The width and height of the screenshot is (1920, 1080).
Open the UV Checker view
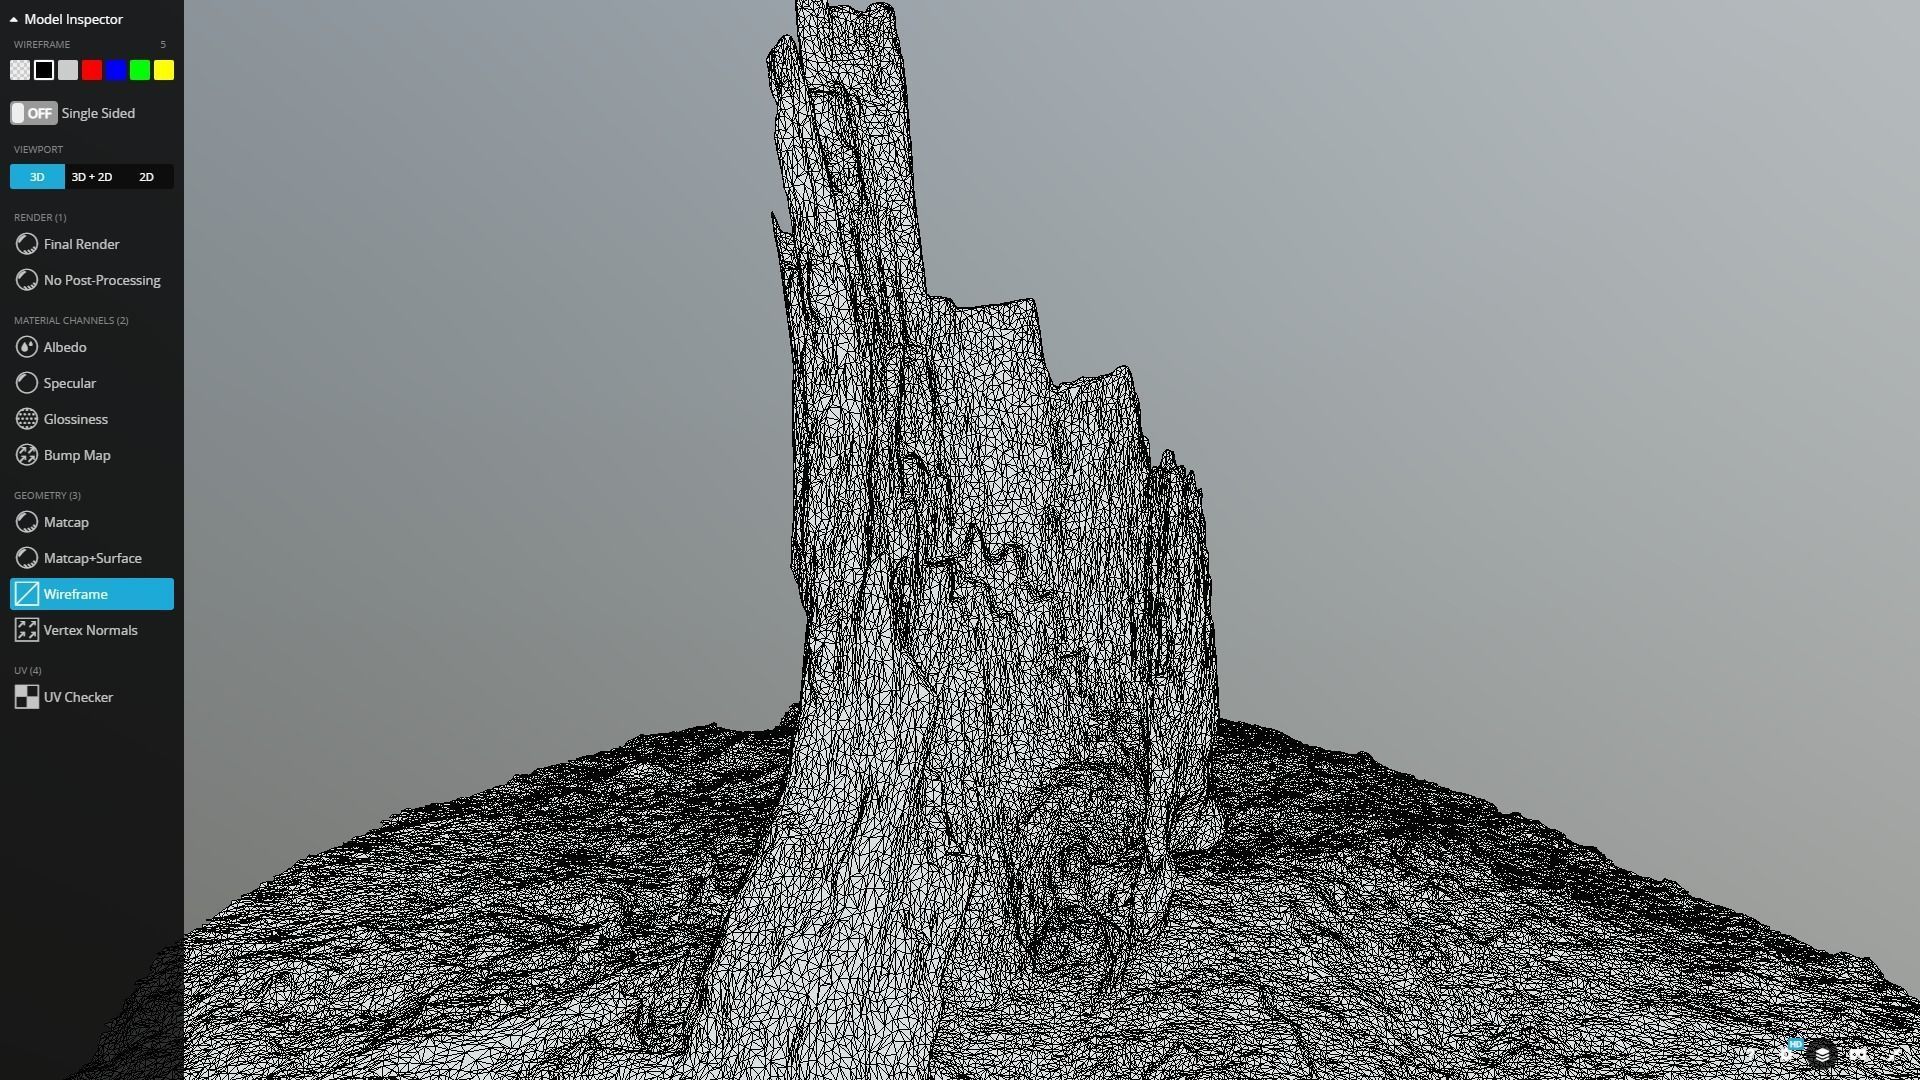click(92, 697)
